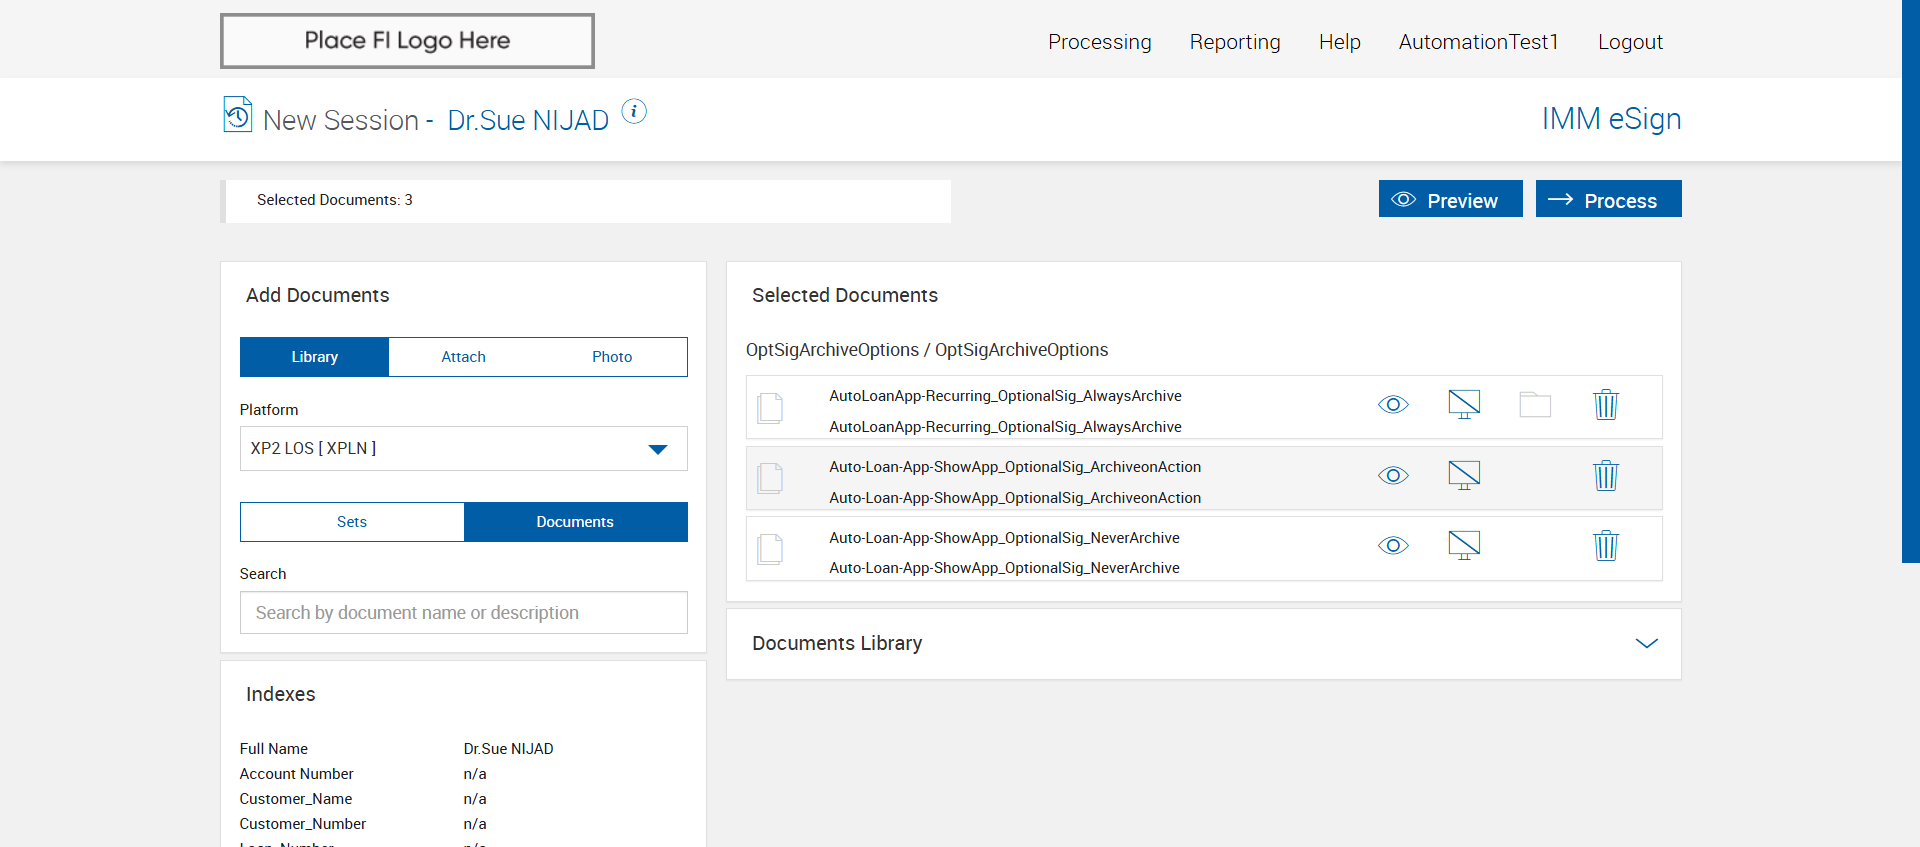Click eye icon for ArchiveonAction document
This screenshot has width=1920, height=847.
(x=1393, y=476)
